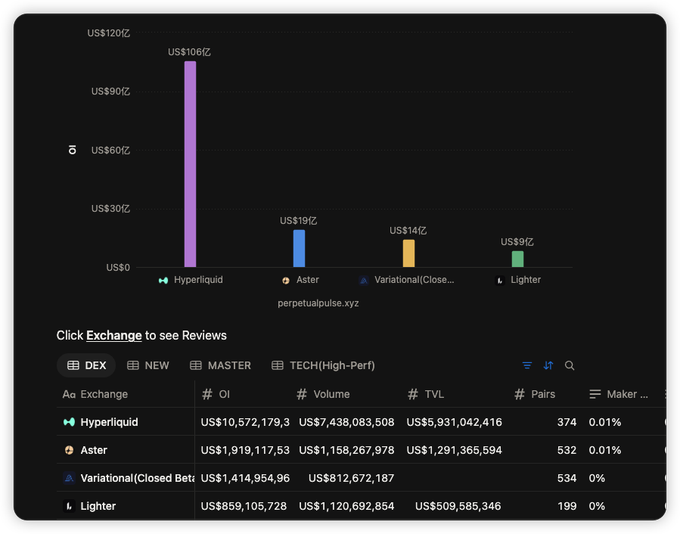Screen dimensions: 680x534
Task: Click the OI column number icon
Action: click(x=207, y=394)
